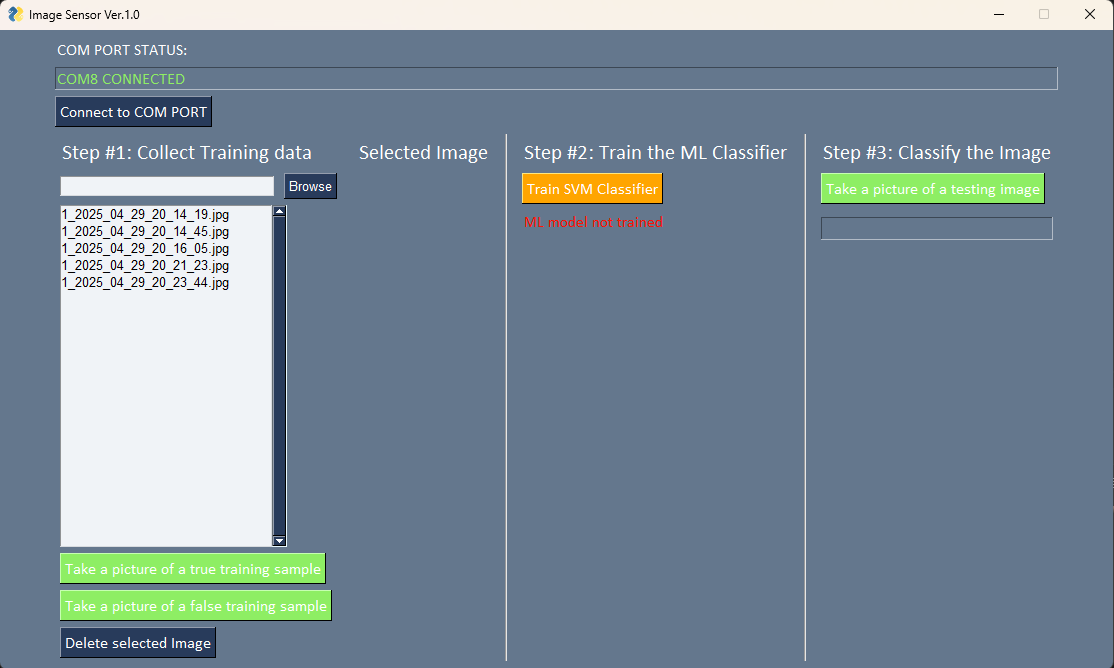Select 1_2025_04_29_20_14_19.jpg in the list
This screenshot has width=1114, height=668.
tap(146, 215)
